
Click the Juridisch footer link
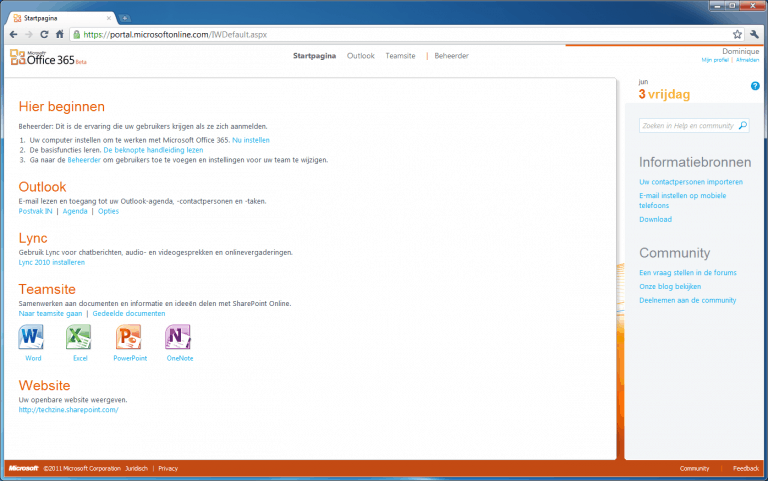point(136,468)
